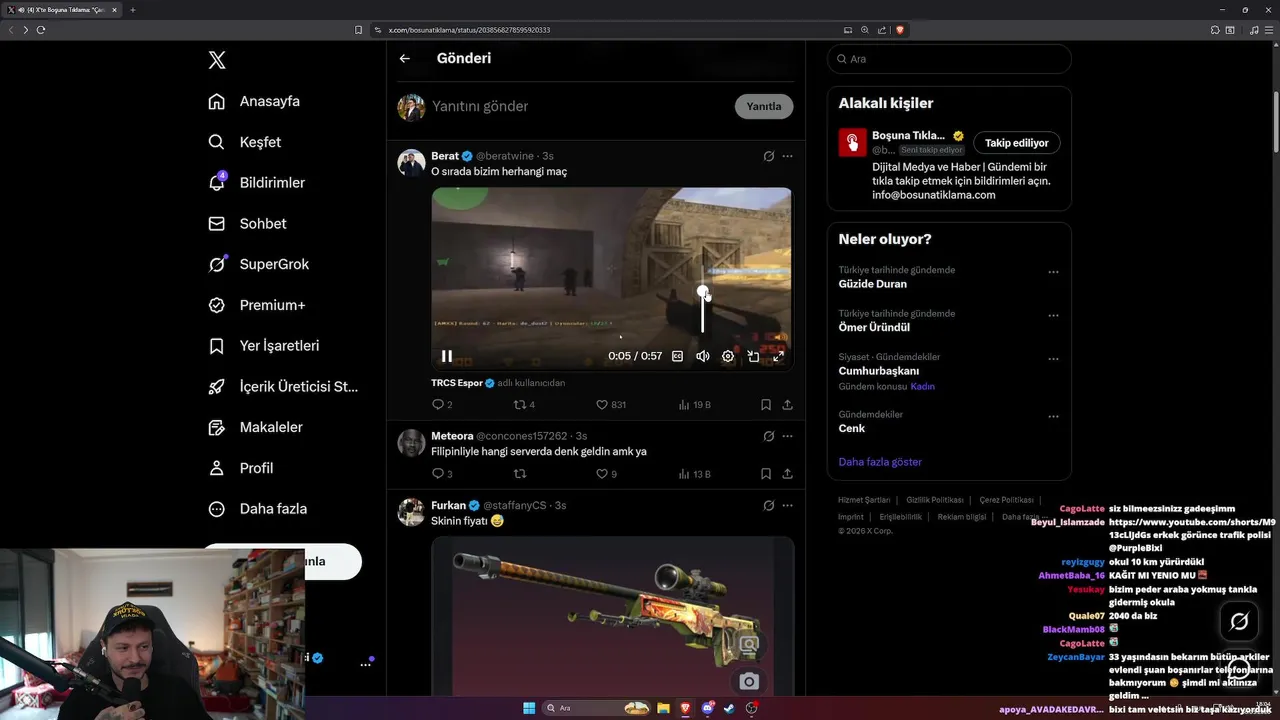Mute the video sound
The image size is (1280, 720).
tap(703, 356)
